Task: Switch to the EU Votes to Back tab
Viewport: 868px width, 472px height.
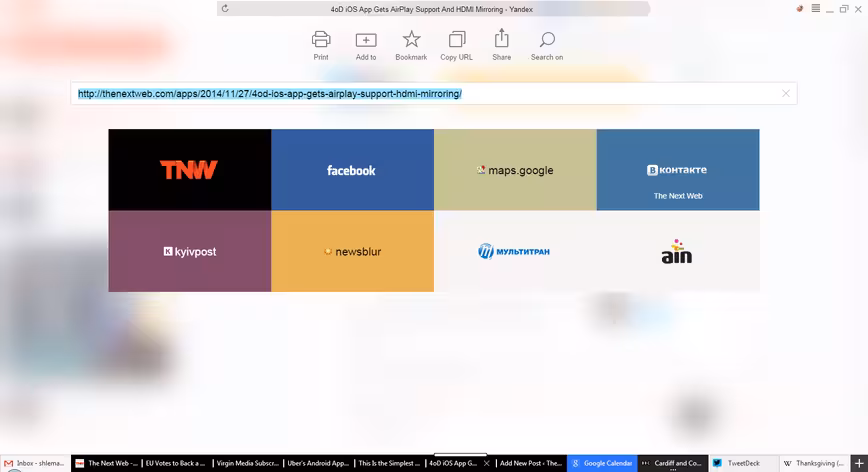Action: [177, 463]
